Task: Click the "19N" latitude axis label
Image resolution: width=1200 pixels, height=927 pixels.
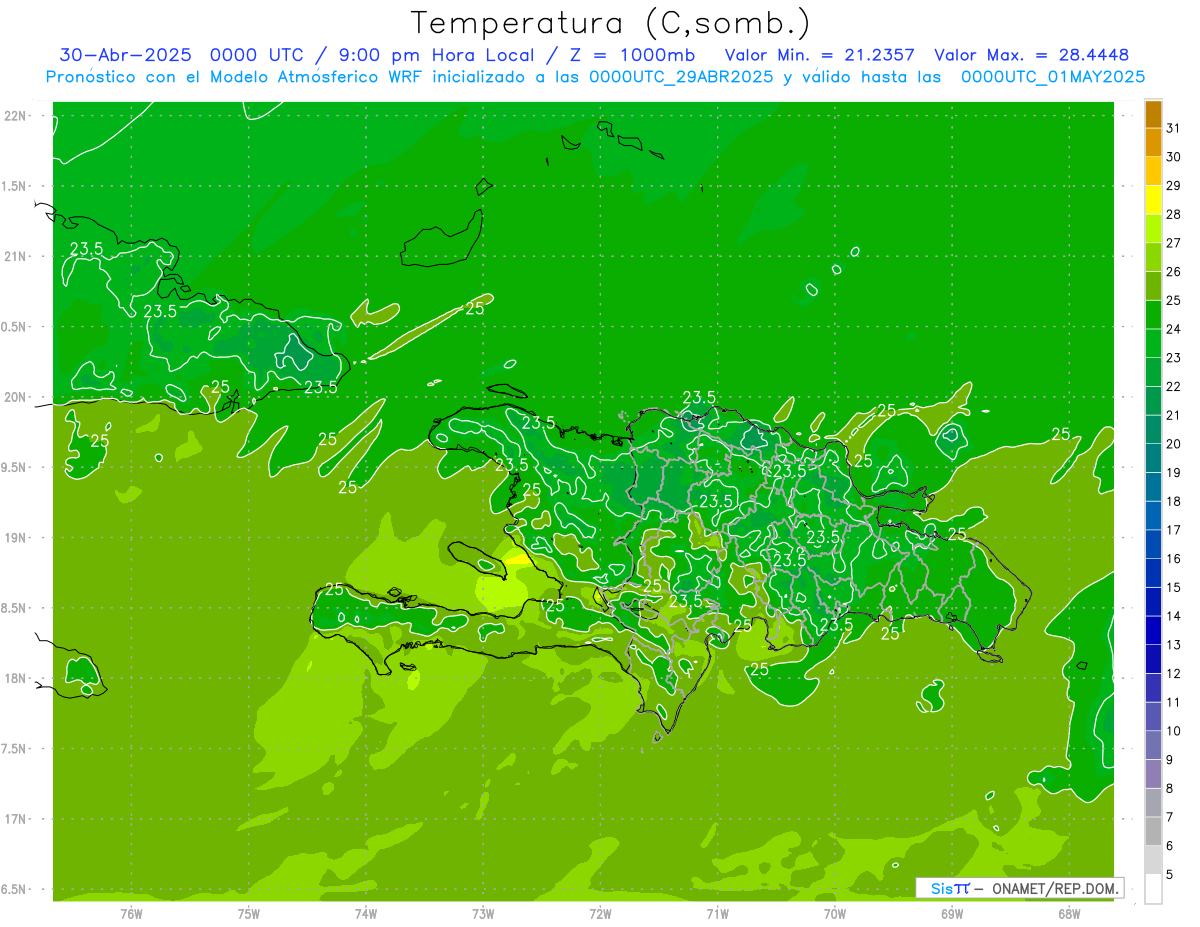Action: coord(16,537)
